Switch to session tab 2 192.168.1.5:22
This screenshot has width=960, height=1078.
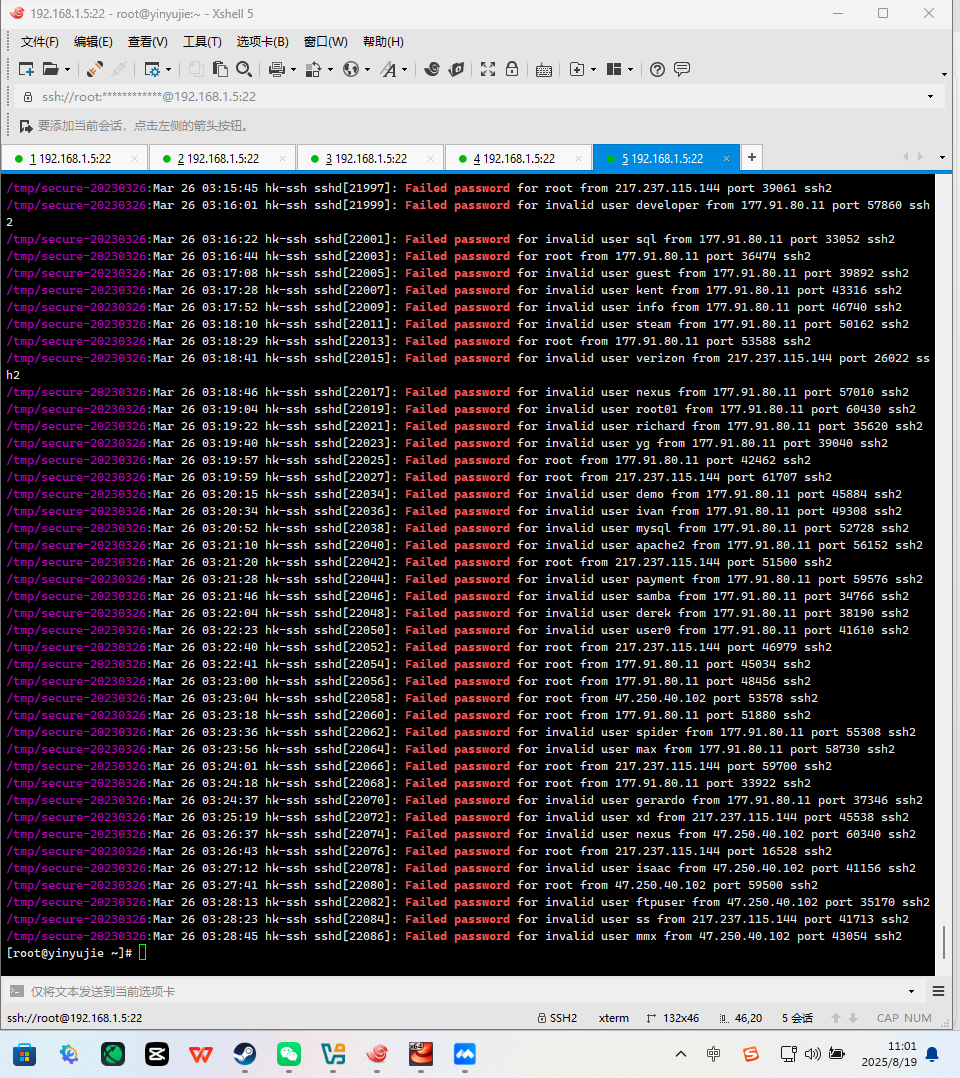[223, 159]
